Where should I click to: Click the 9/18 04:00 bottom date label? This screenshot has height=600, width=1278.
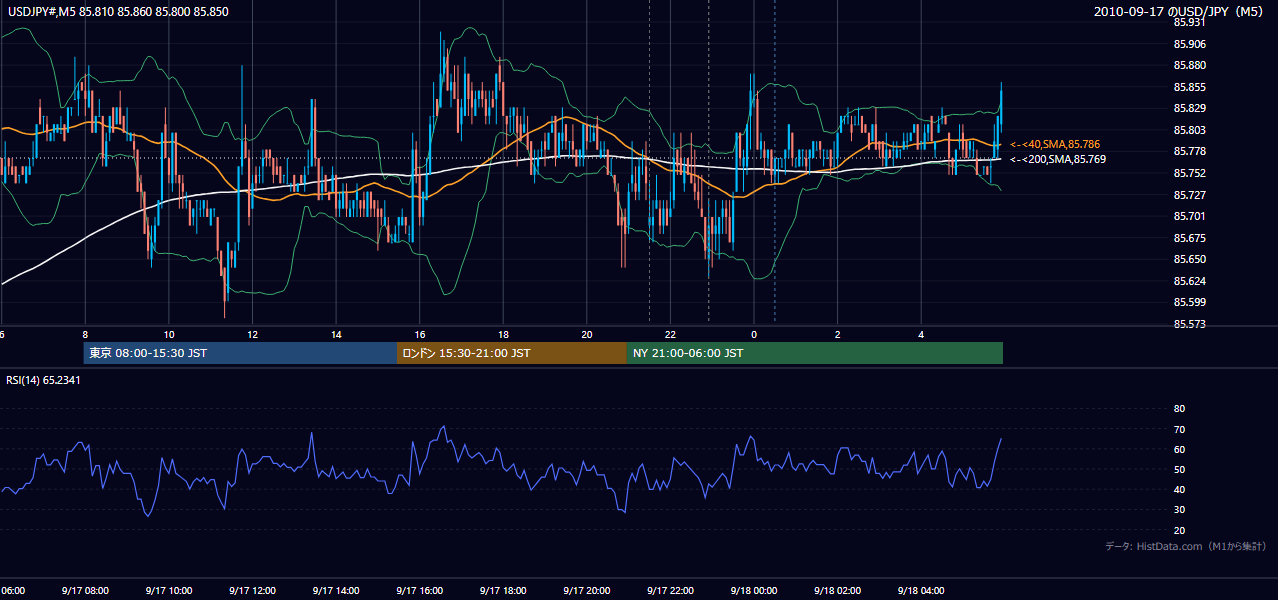(x=921, y=590)
